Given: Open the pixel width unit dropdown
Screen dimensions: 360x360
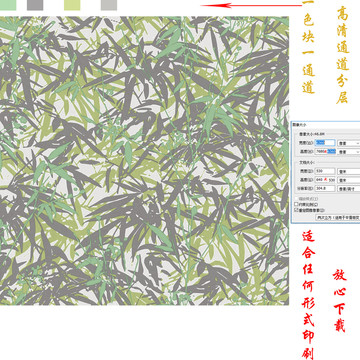Looking at the screenshot, I should point(349,143).
